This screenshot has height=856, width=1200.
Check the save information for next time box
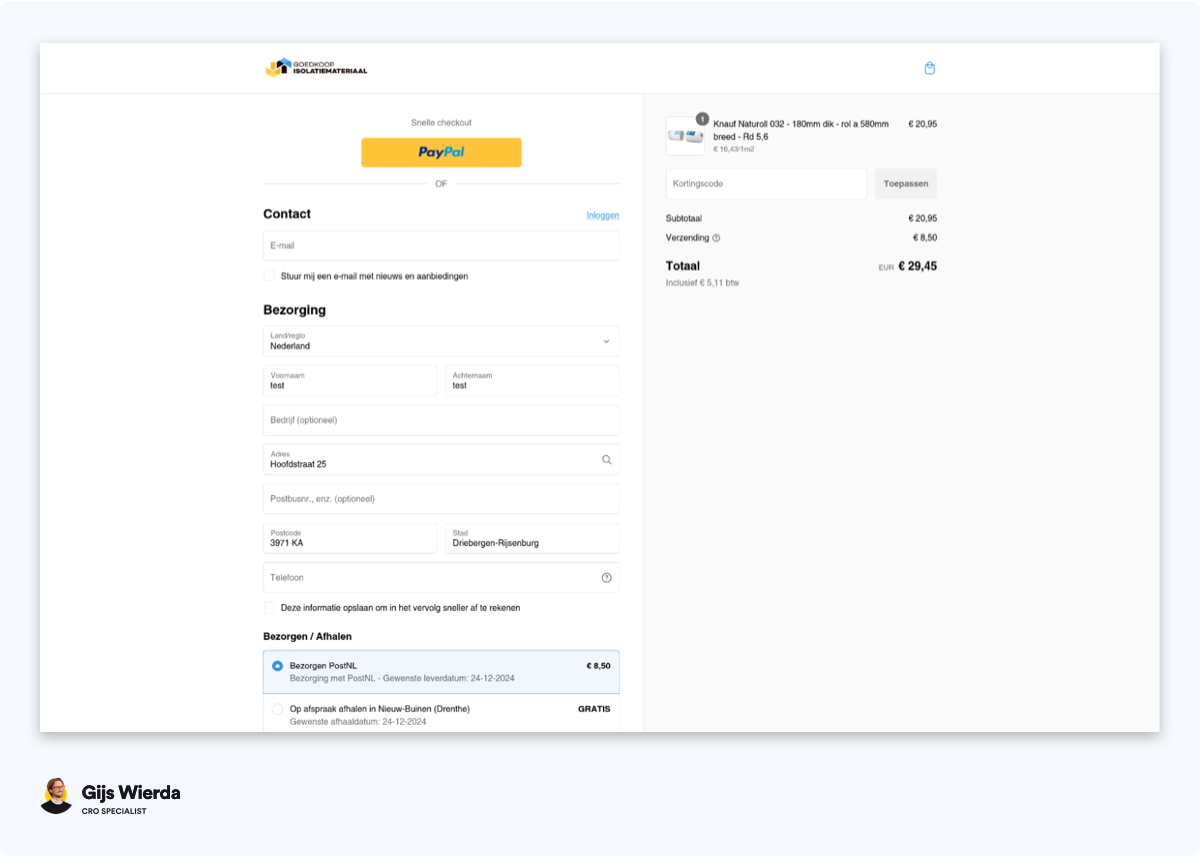pos(269,607)
